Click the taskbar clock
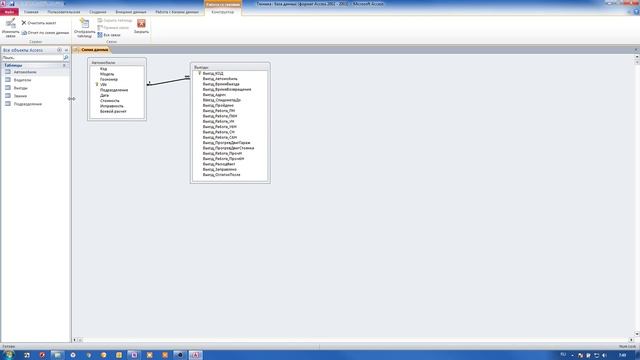Image resolution: width=640 pixels, height=360 pixels. point(622,355)
